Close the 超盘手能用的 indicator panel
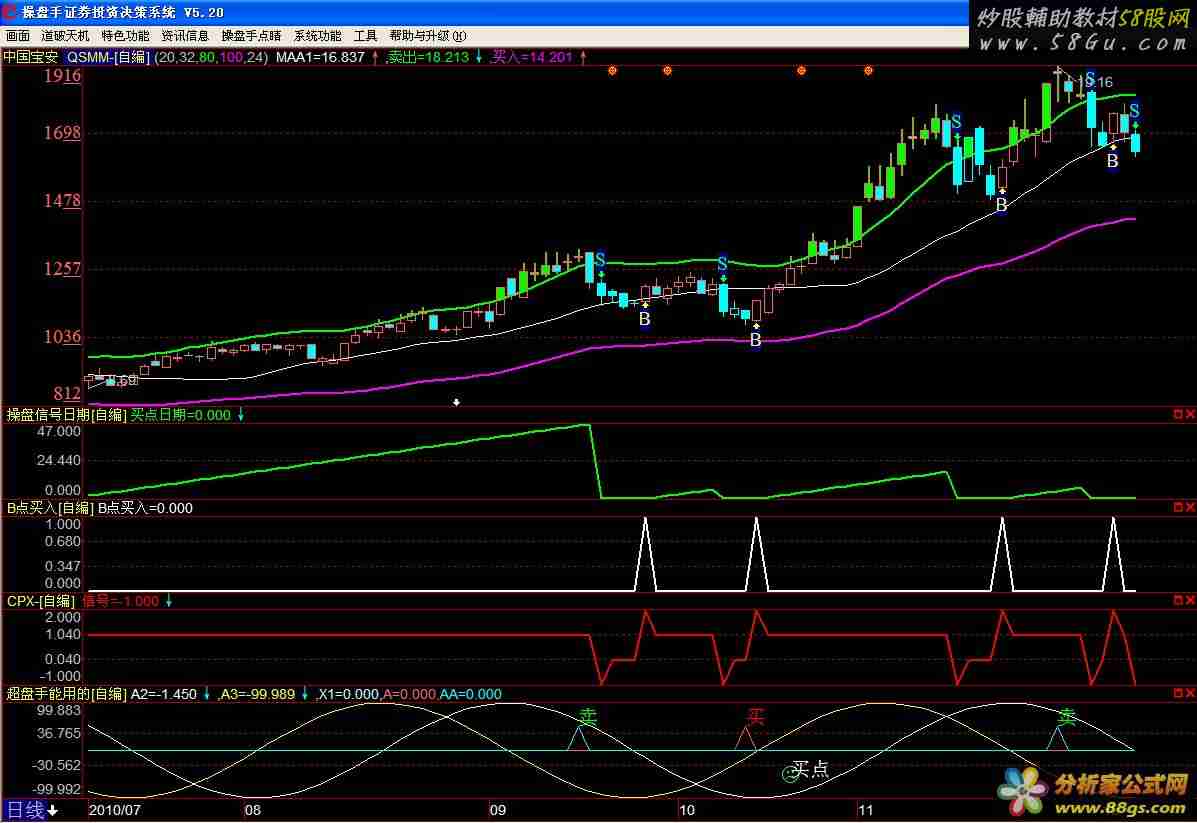The image size is (1197, 823). tap(1190, 692)
